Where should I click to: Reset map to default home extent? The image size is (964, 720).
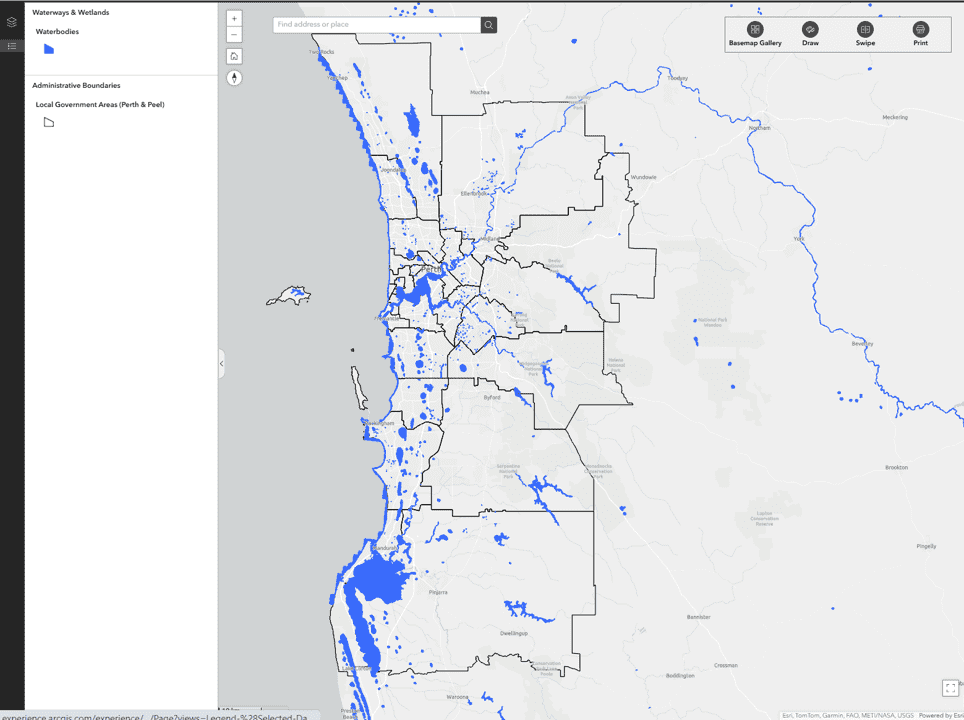(234, 56)
